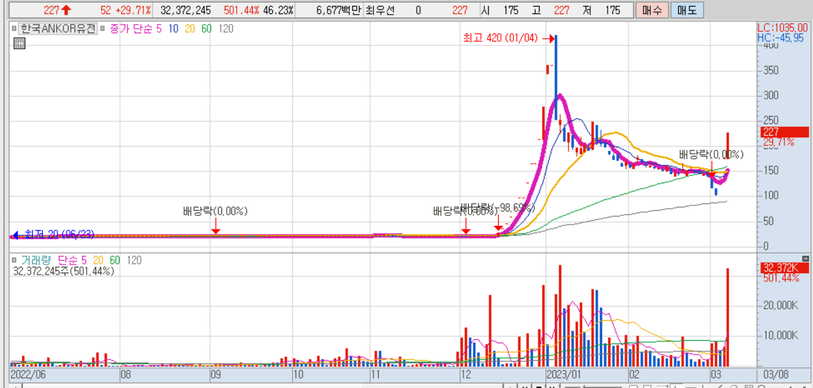Image resolution: width=813 pixels, height=388 pixels.
Task: Select the gray 120-day price moving average label
Action: click(x=226, y=29)
